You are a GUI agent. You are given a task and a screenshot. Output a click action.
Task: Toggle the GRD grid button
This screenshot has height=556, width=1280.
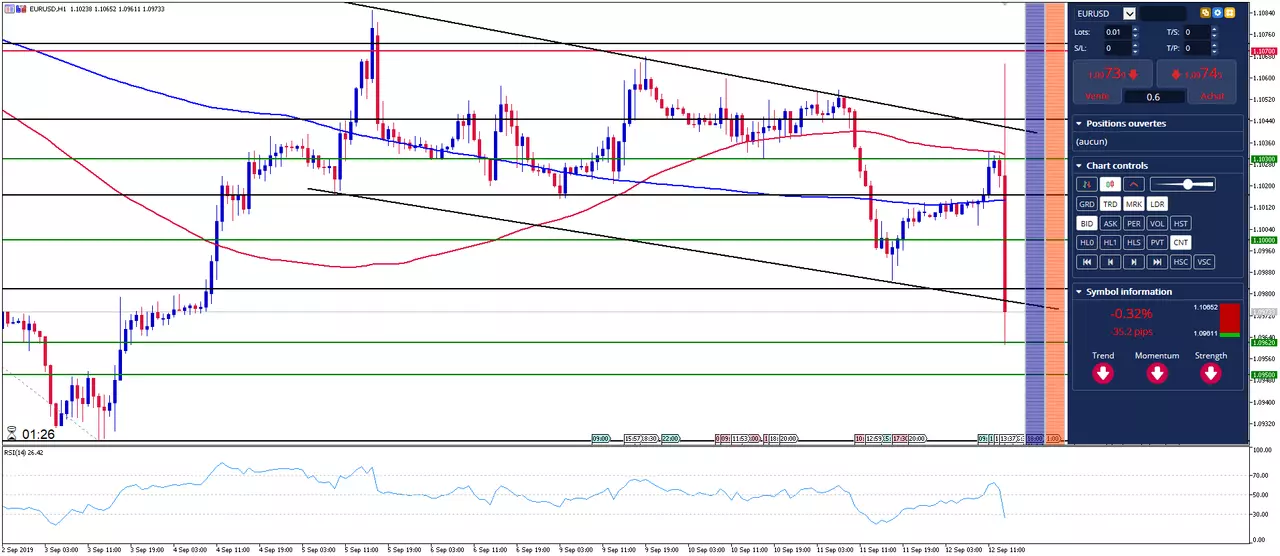(x=1087, y=204)
